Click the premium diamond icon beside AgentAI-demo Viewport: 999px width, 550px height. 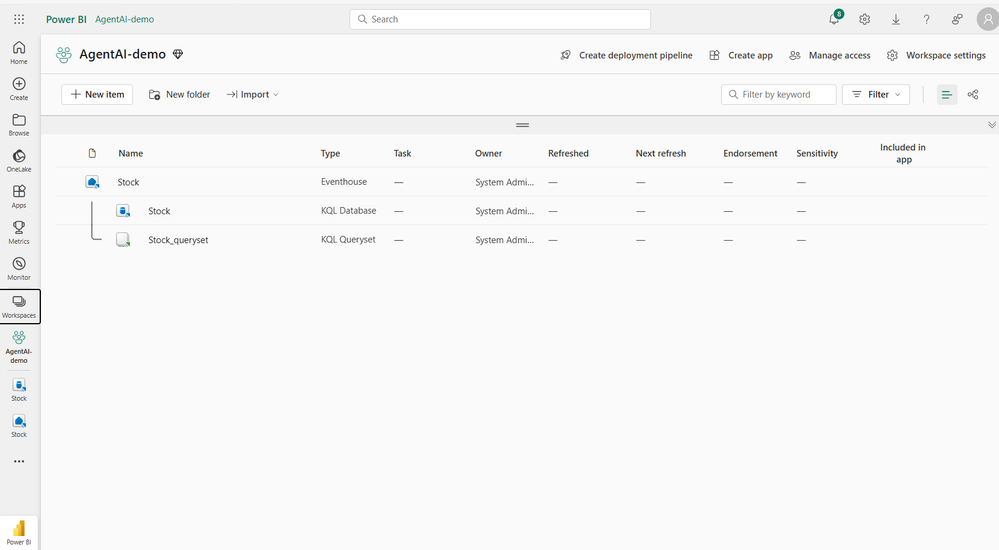[178, 54]
